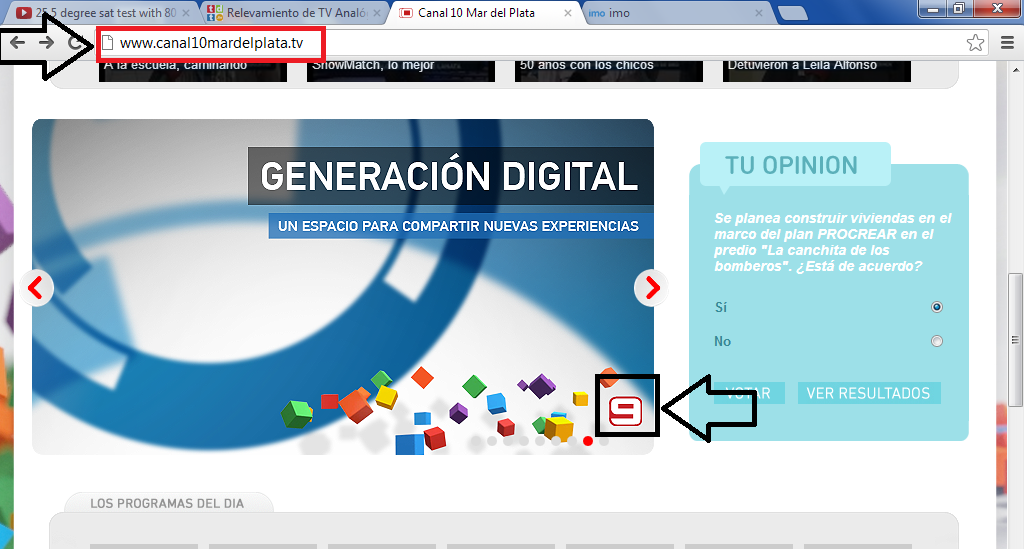Select the No radio option in the poll
The width and height of the screenshot is (1024, 549).
point(936,341)
